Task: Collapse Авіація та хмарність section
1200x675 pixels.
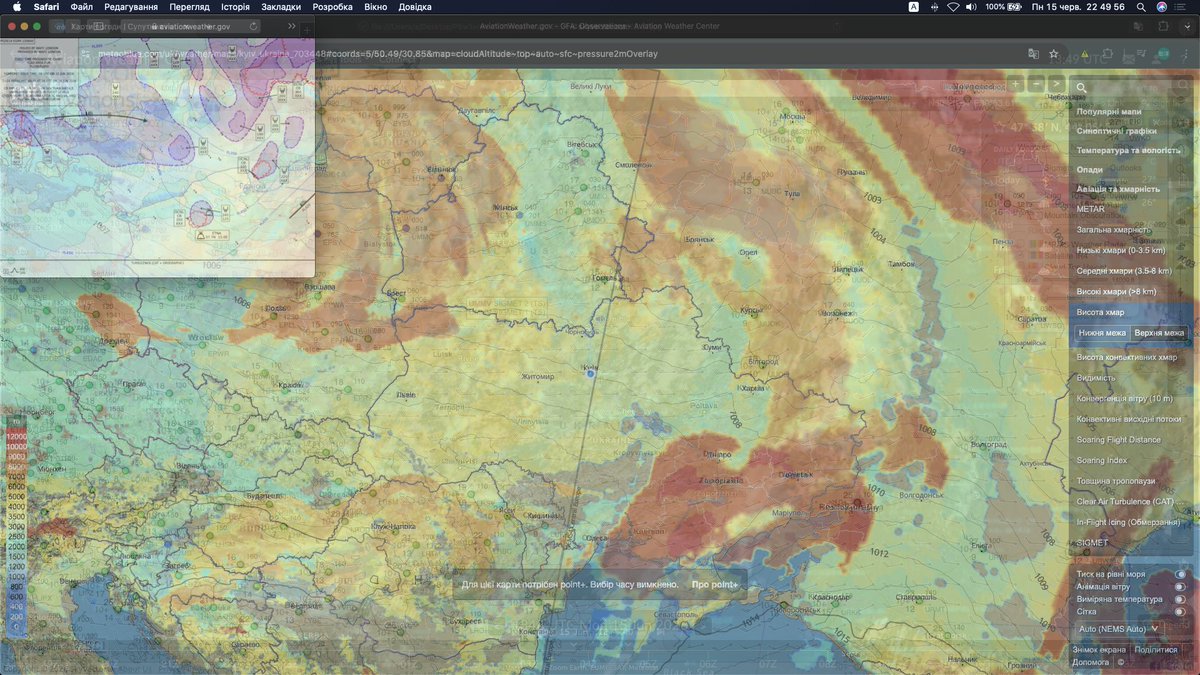Action: (1118, 189)
